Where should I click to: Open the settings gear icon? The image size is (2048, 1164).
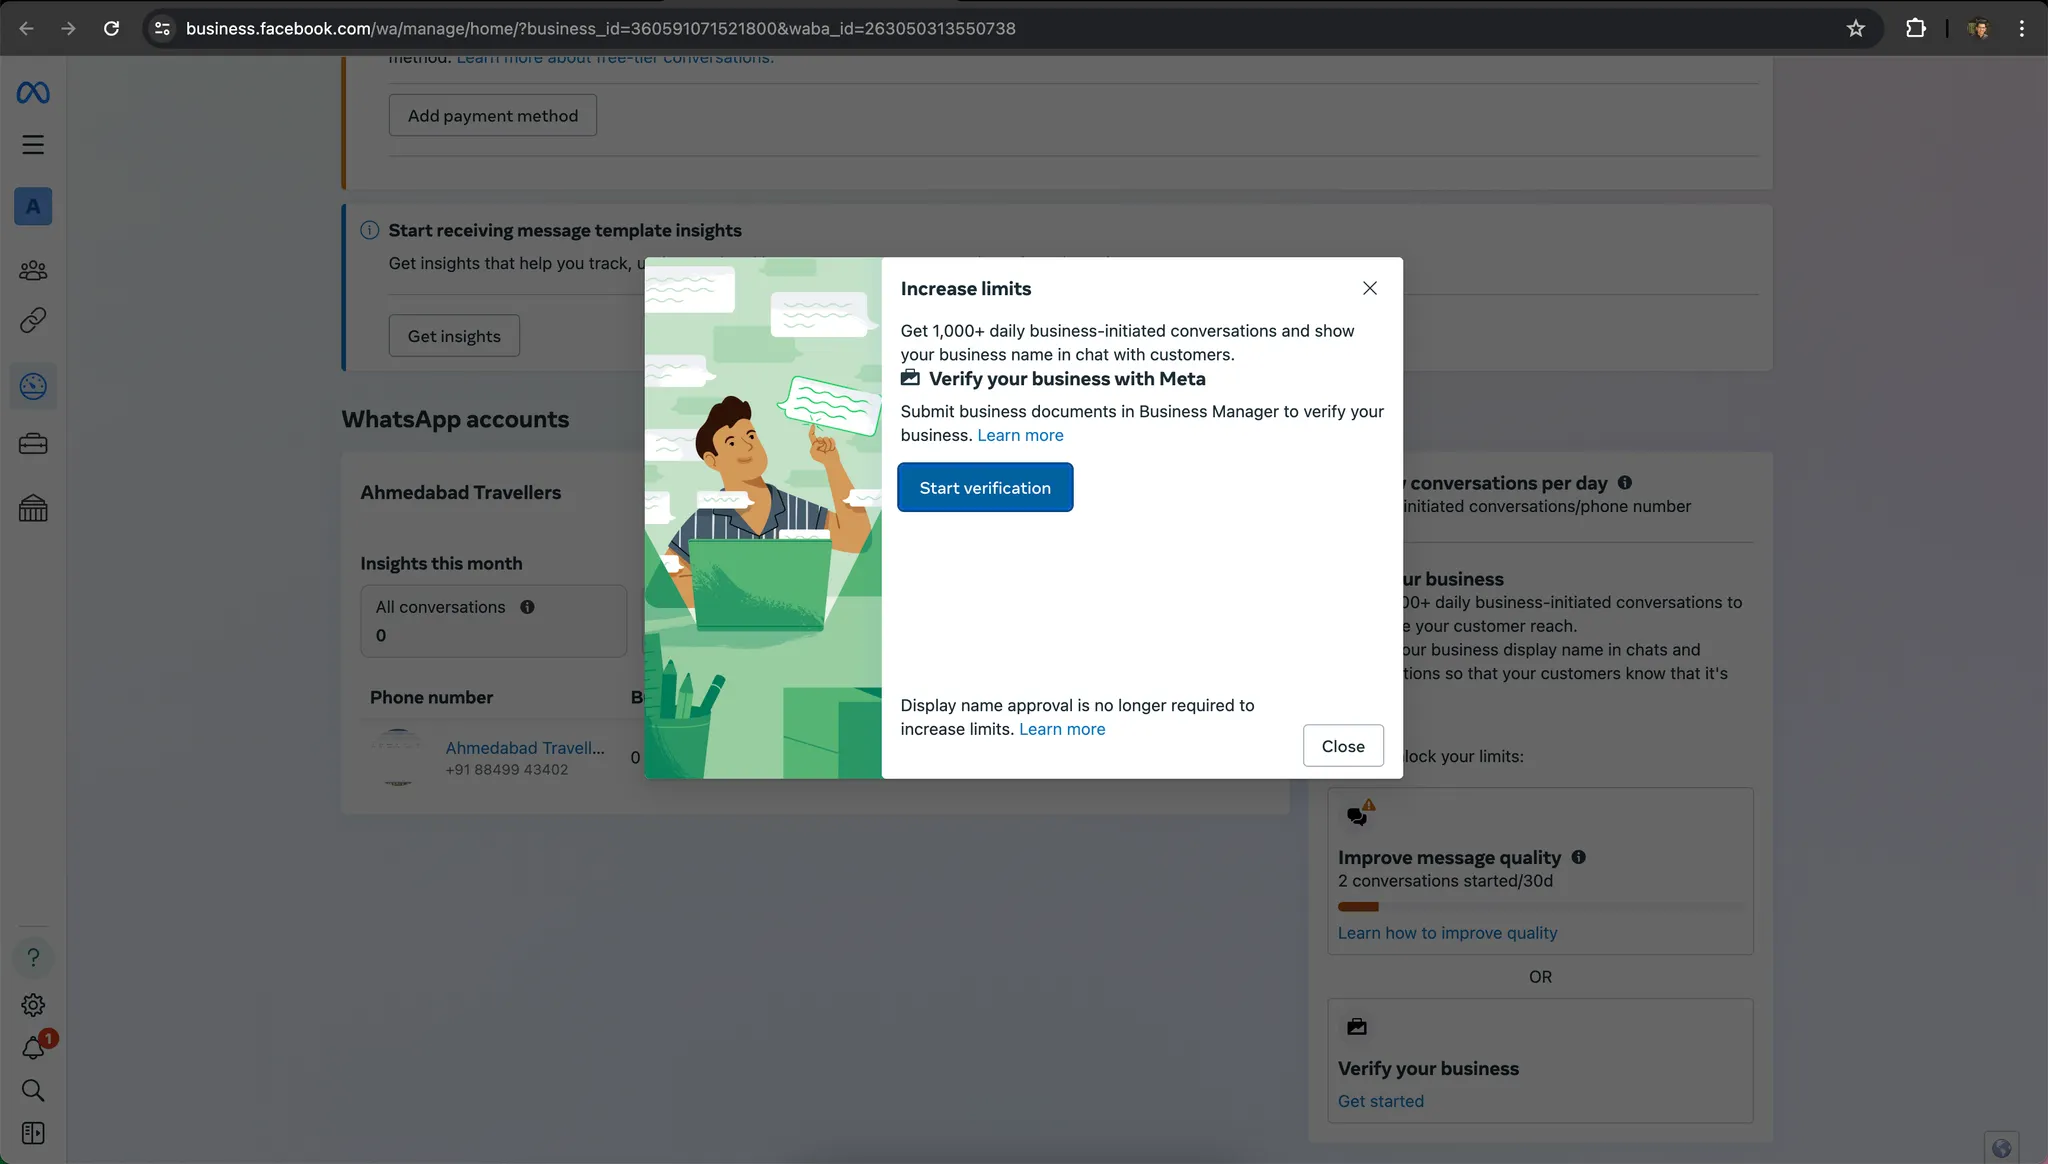pyautogui.click(x=33, y=1005)
